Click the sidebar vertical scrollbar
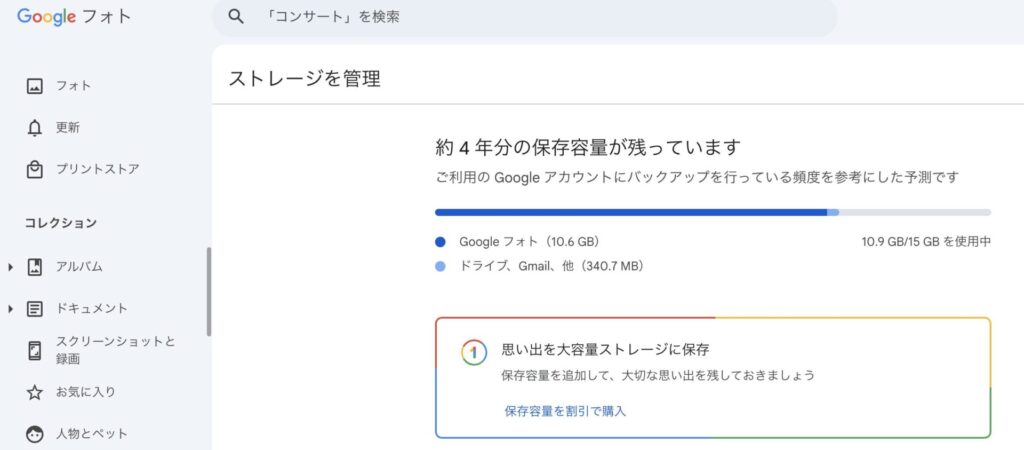 coord(208,292)
